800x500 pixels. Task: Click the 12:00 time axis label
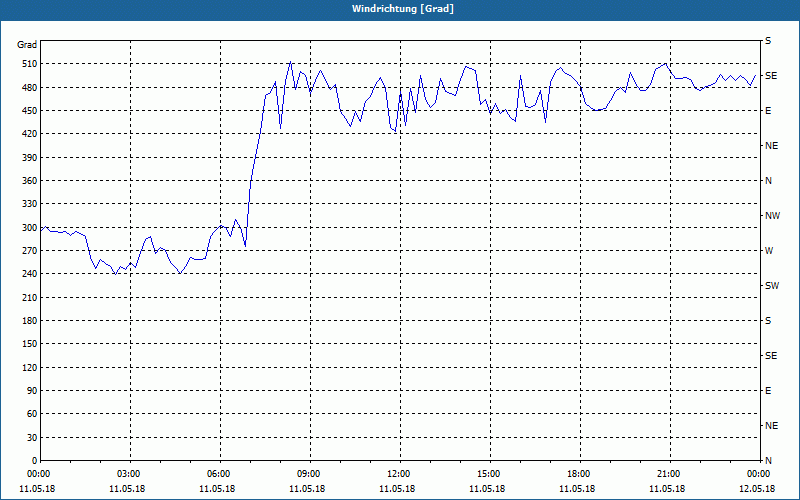399,473
